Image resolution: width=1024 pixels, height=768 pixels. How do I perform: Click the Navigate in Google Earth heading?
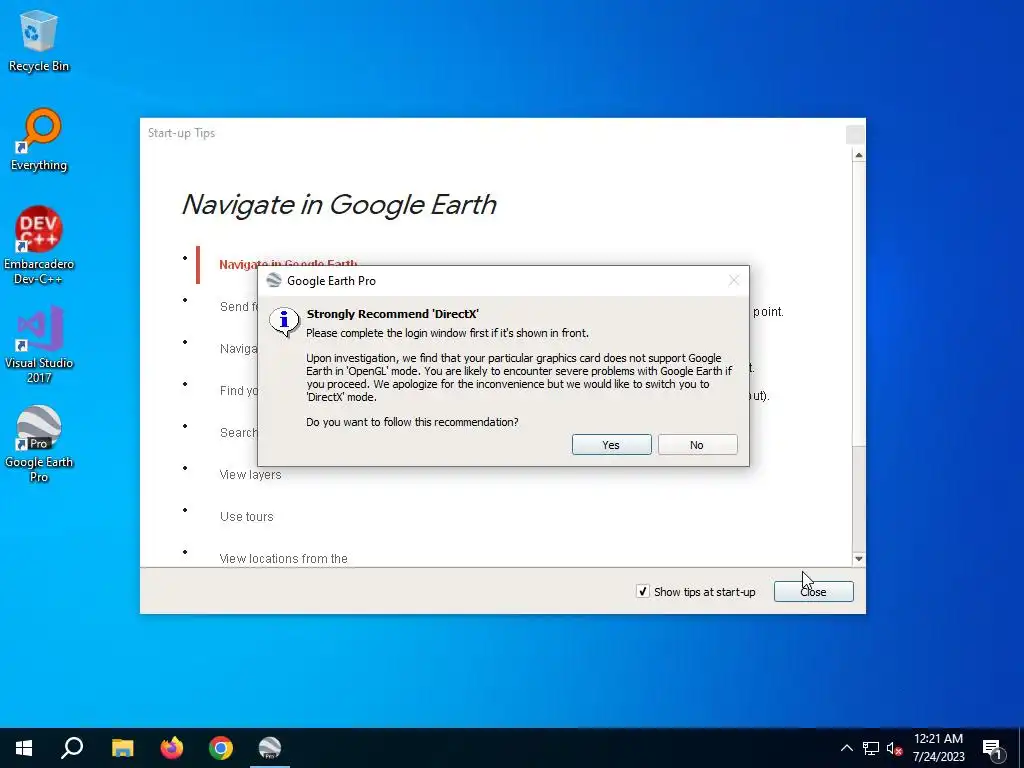339,204
